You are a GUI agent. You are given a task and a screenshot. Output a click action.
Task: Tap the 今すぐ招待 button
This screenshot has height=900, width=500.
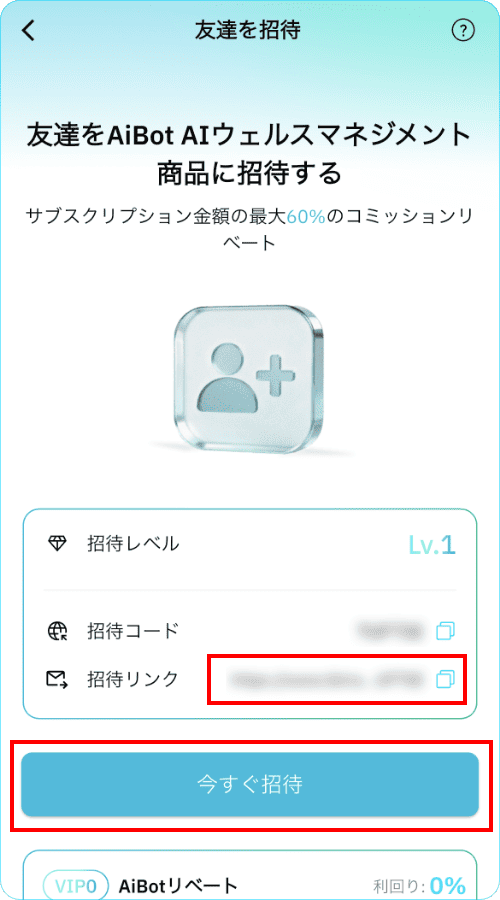[x=250, y=784]
